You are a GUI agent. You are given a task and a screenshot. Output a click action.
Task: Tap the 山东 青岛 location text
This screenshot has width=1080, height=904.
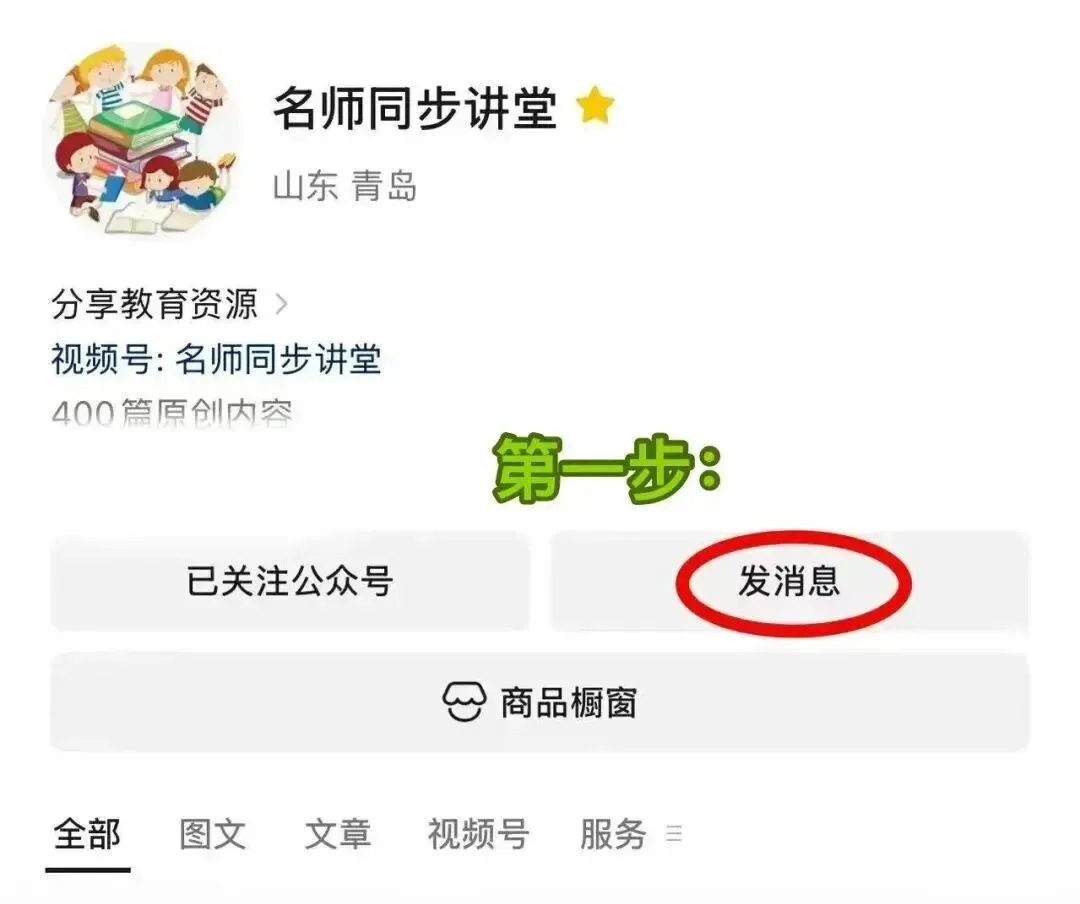(x=345, y=185)
